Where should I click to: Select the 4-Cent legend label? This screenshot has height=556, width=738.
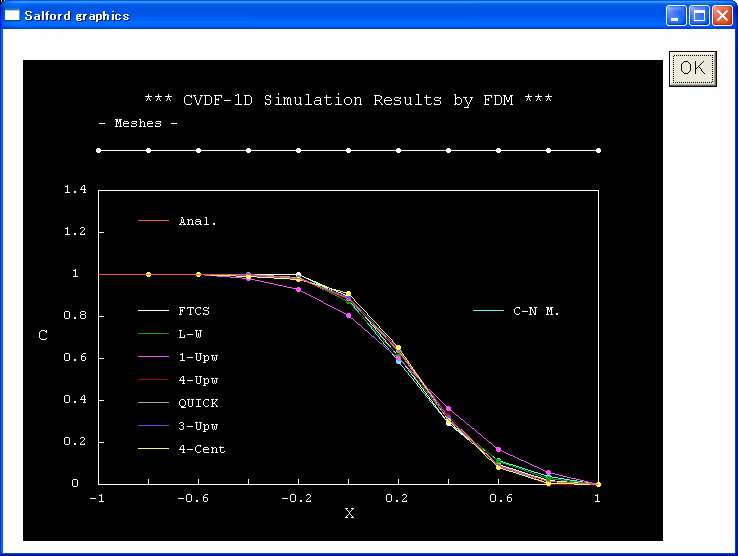201,449
